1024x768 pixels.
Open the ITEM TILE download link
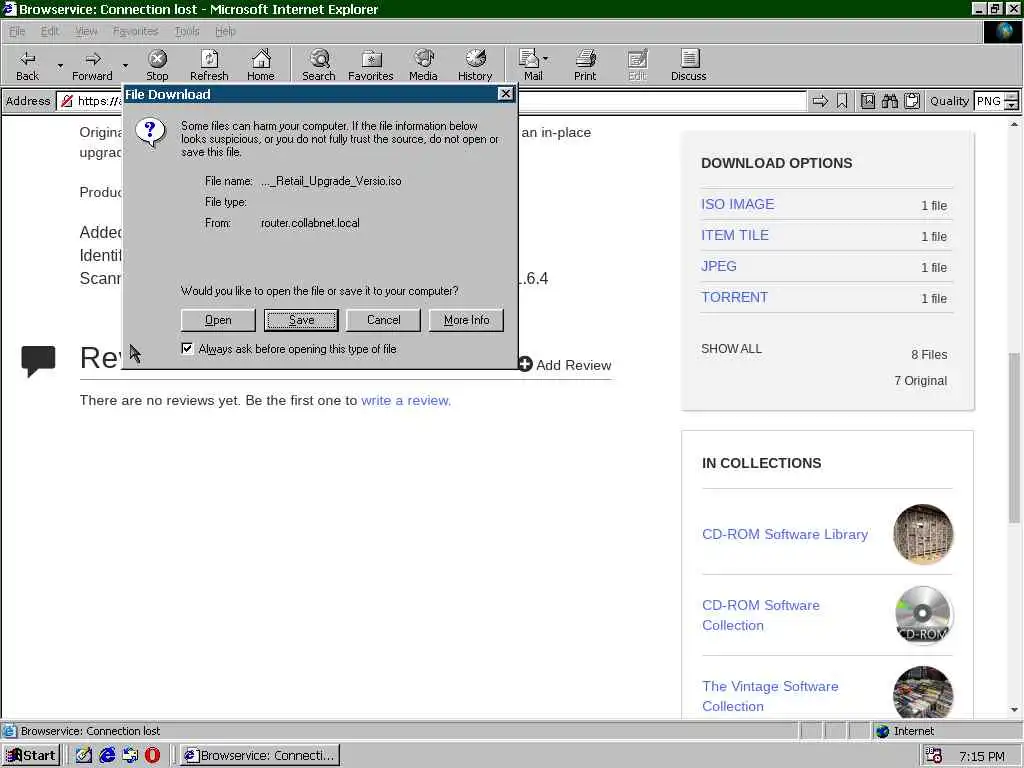coord(735,235)
